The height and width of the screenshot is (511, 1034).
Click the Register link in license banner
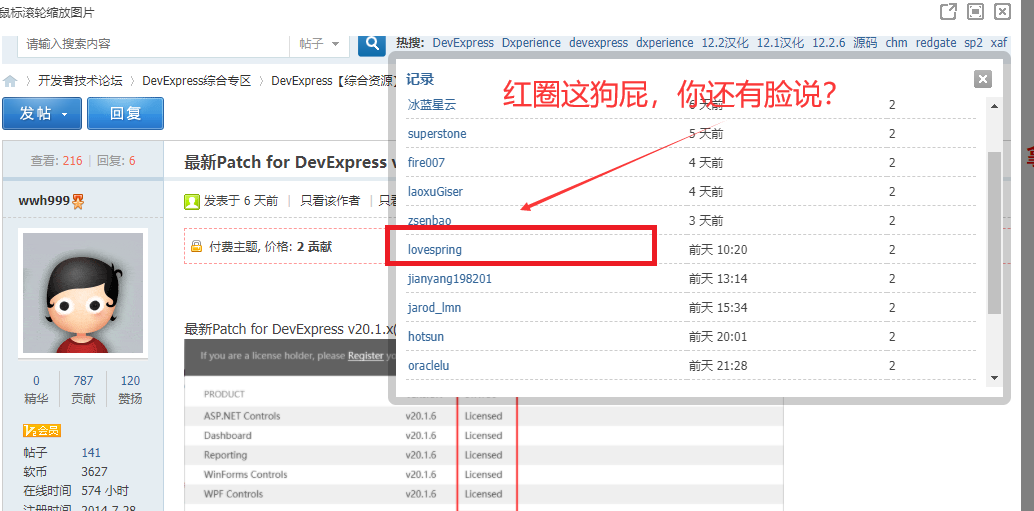(x=365, y=355)
